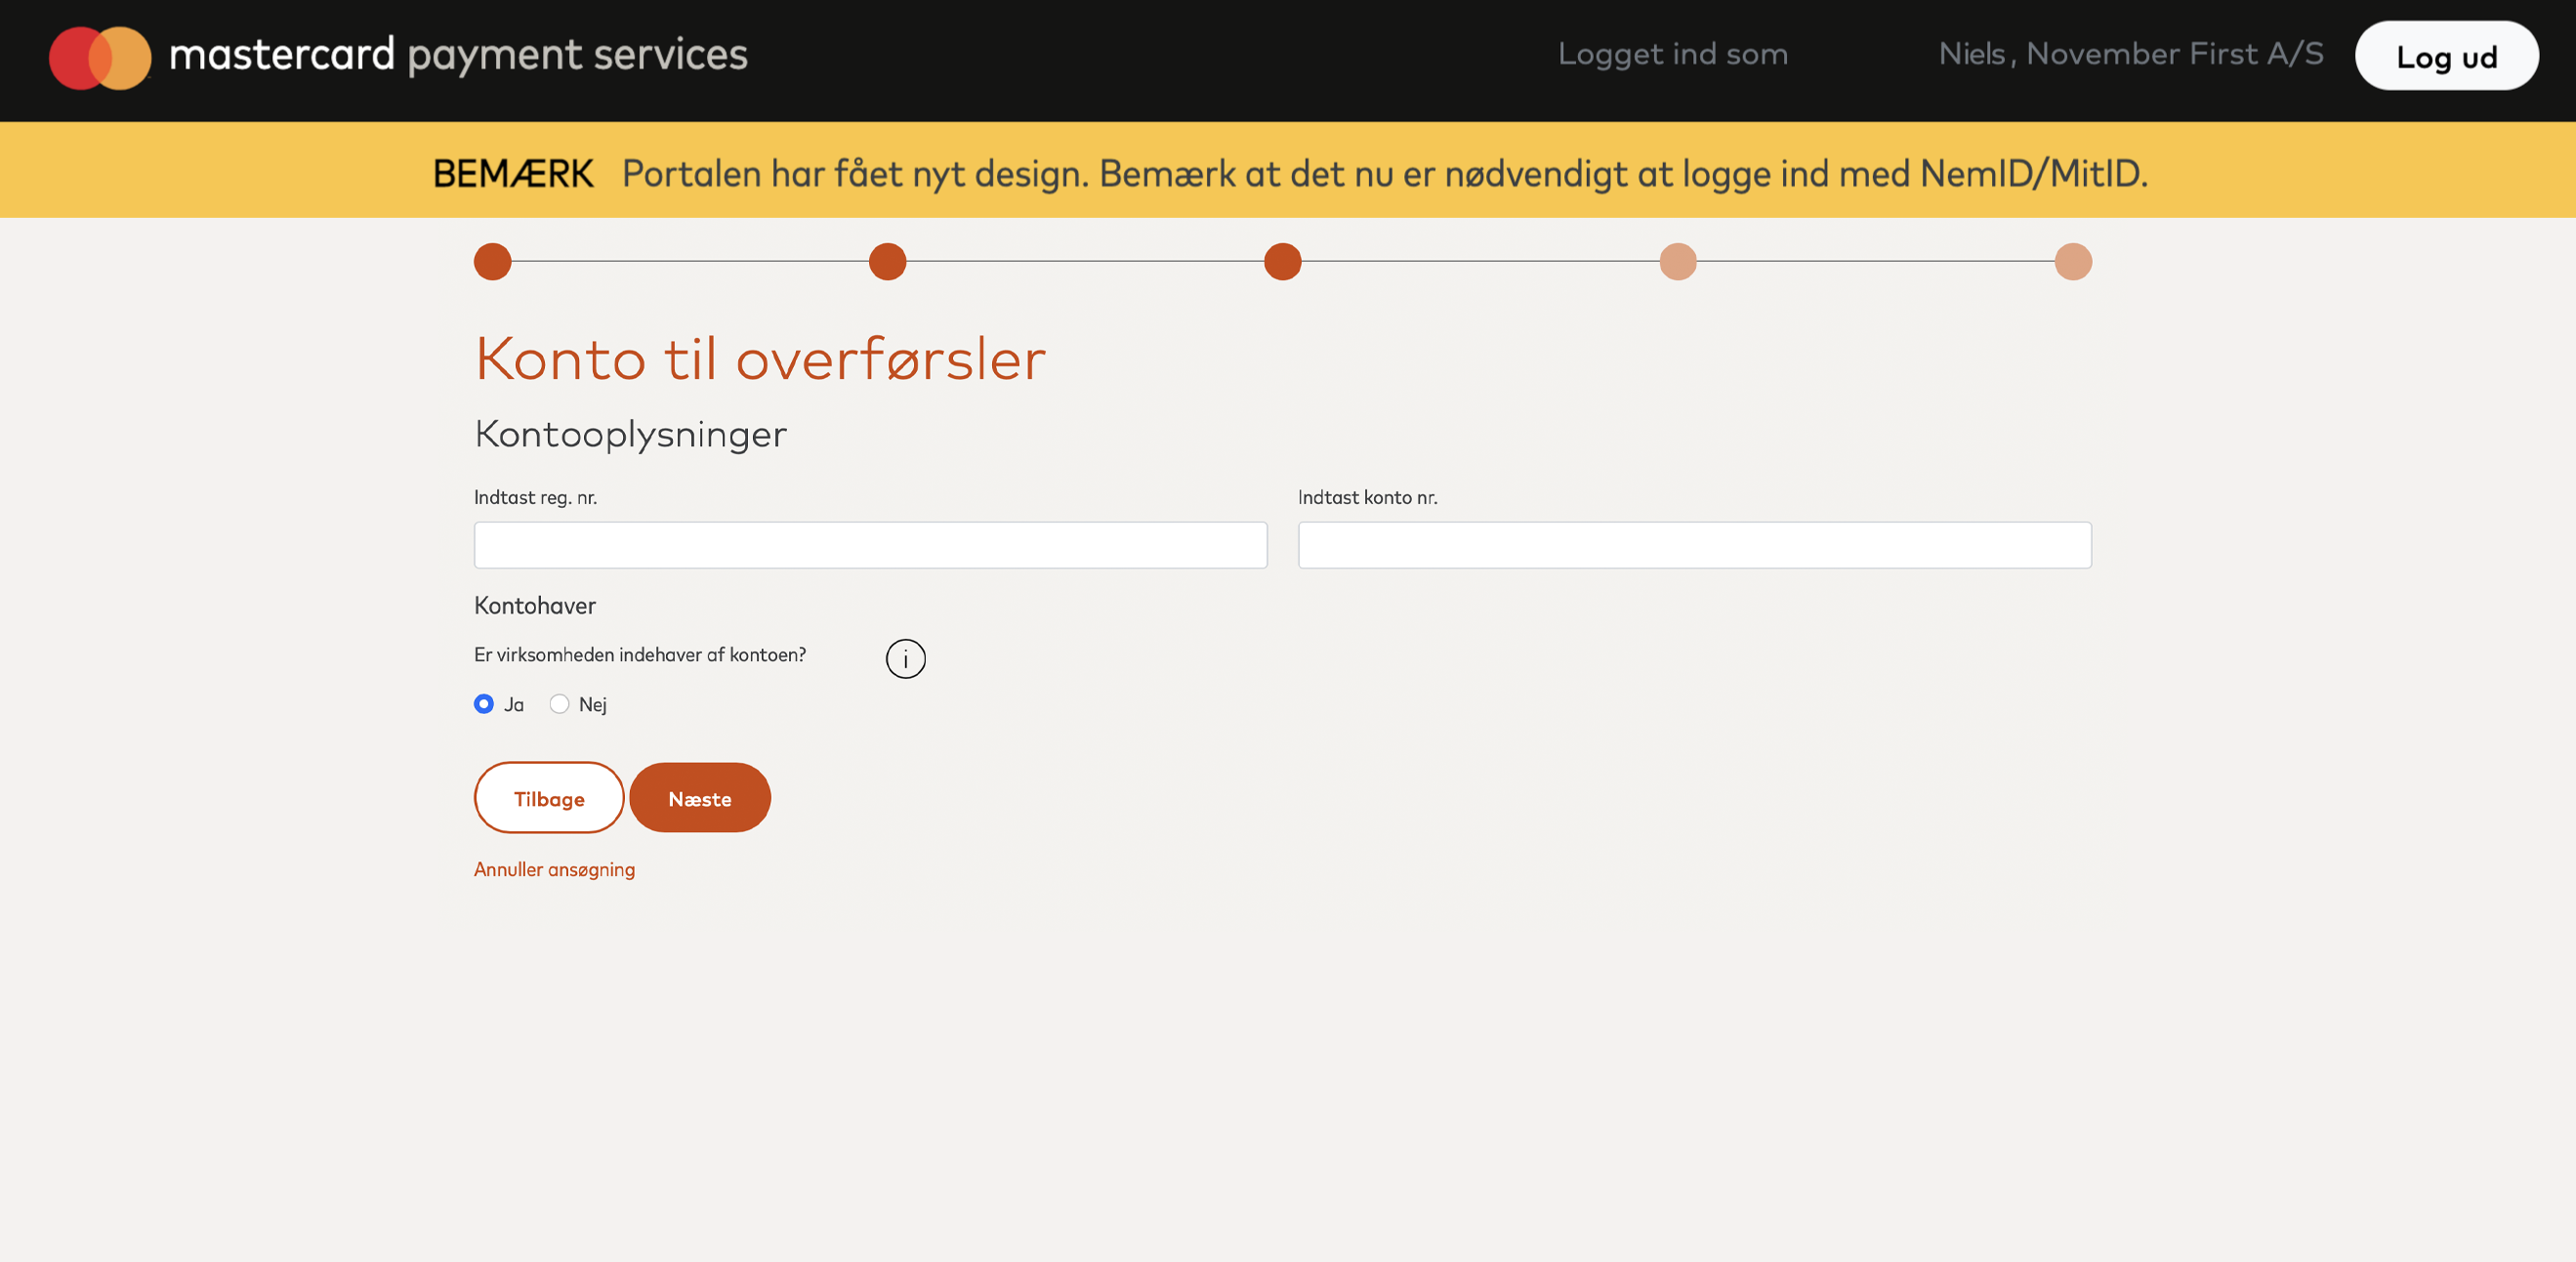Image resolution: width=2576 pixels, height=1262 pixels.
Task: Click the second progress step dot
Action: click(887, 262)
